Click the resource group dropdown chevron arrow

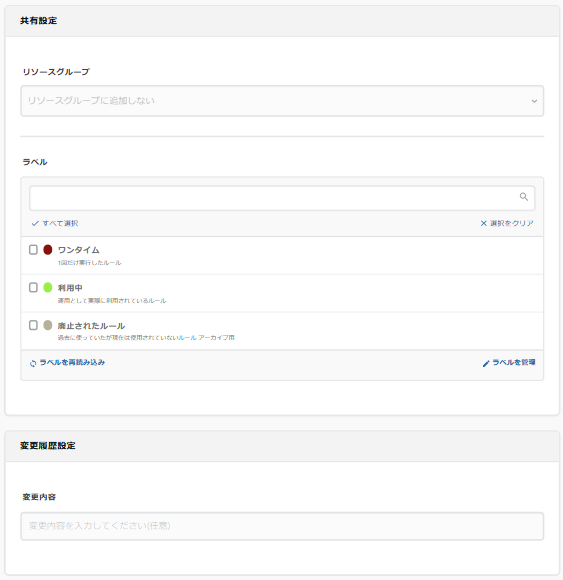point(534,101)
